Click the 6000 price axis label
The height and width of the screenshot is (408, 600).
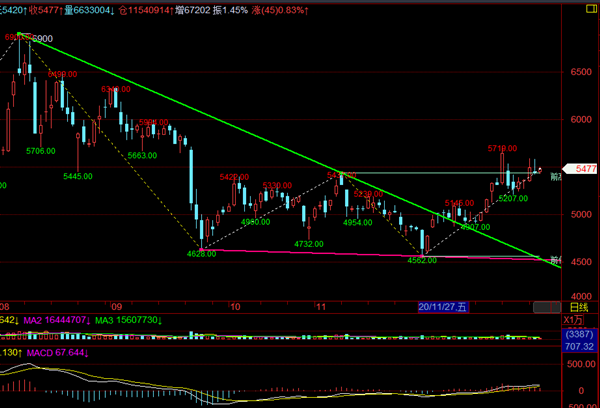tap(581, 119)
